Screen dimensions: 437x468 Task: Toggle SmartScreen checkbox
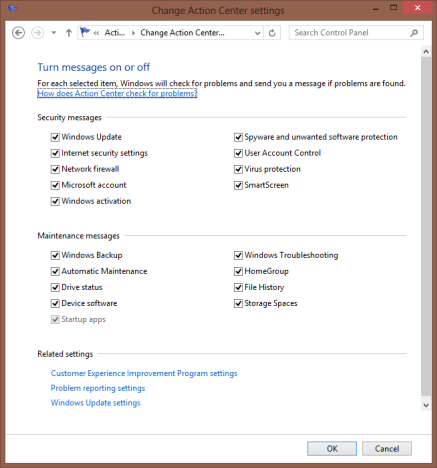(x=238, y=185)
